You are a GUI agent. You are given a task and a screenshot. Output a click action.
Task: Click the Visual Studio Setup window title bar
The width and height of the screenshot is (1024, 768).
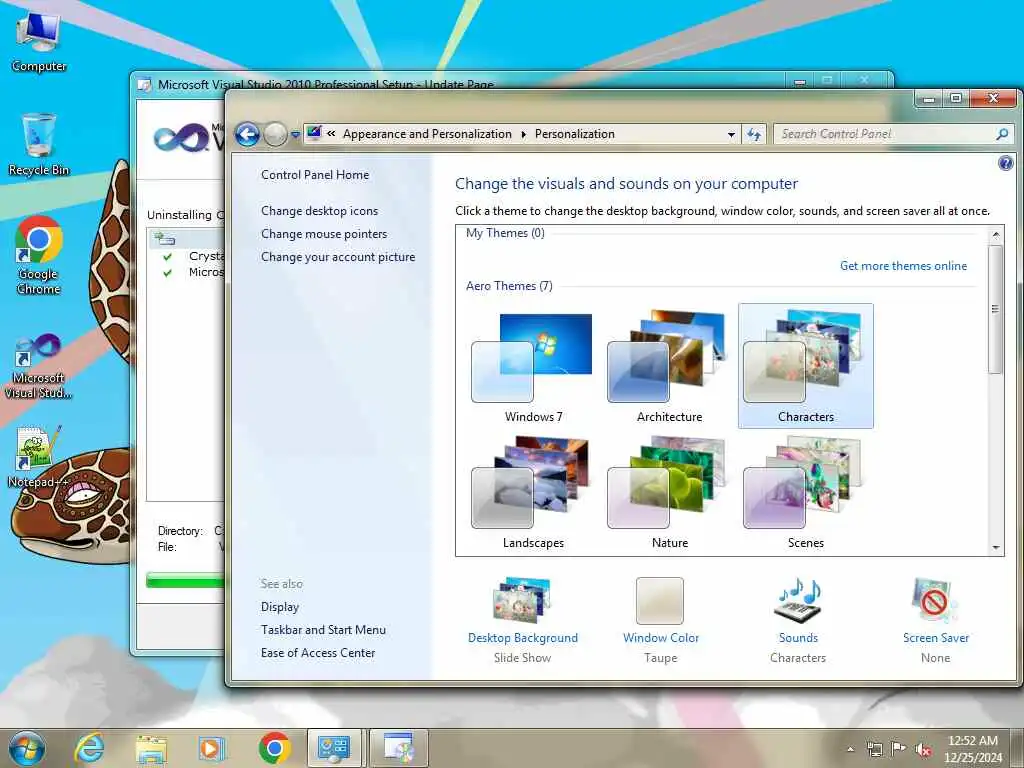[457, 82]
